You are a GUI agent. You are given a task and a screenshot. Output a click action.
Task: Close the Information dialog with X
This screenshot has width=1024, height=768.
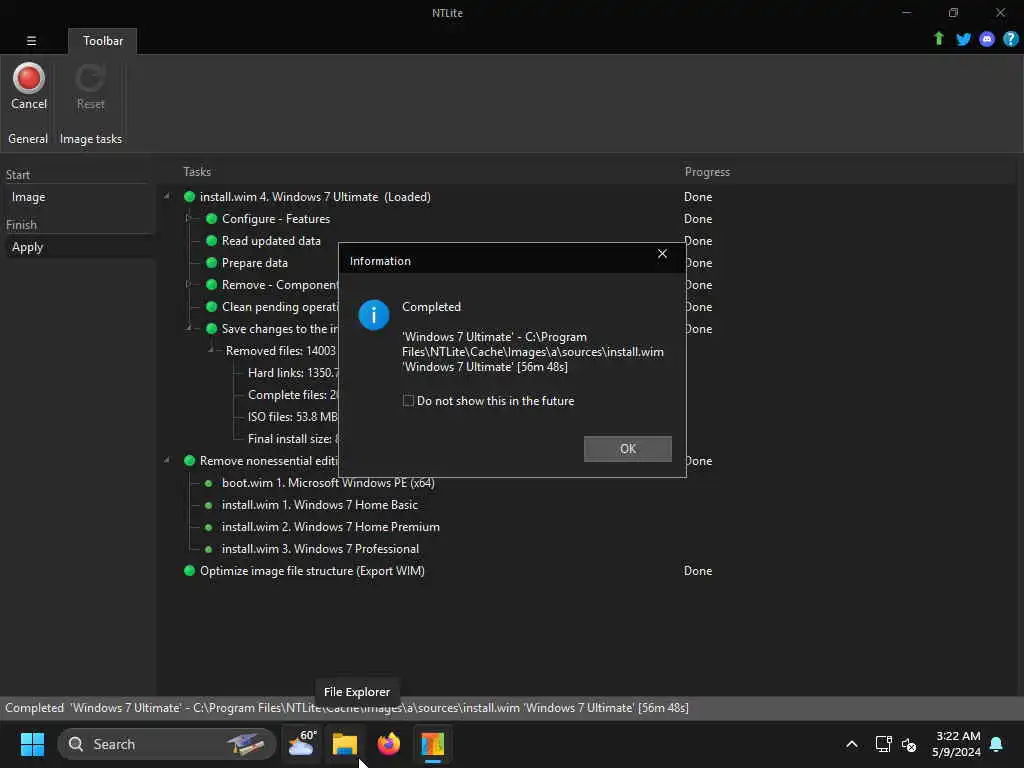tap(662, 254)
